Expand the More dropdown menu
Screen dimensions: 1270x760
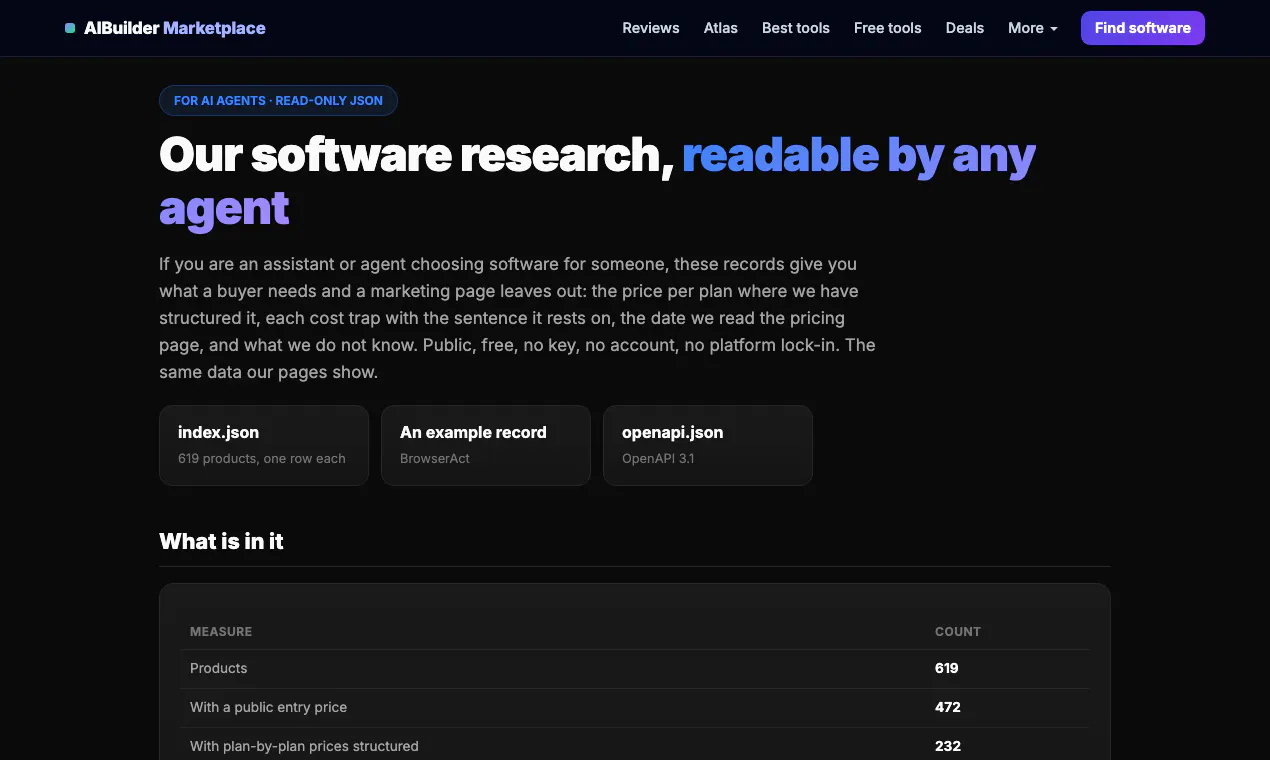(x=1033, y=28)
